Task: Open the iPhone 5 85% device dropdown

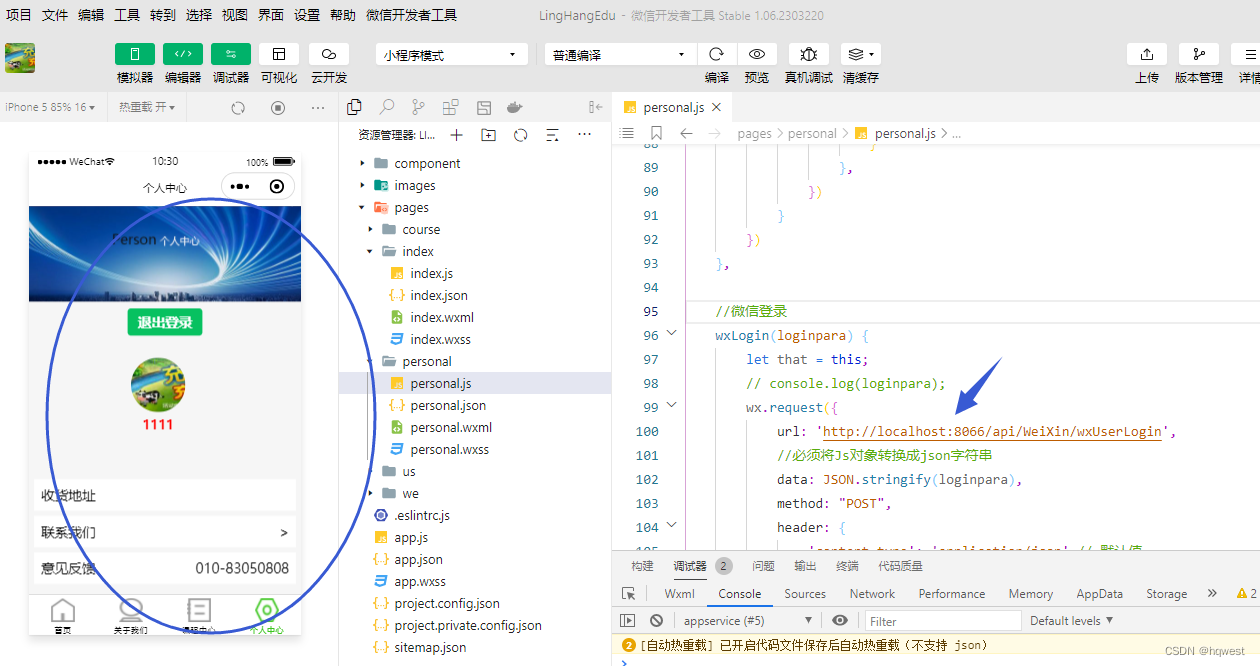Action: tap(52, 107)
